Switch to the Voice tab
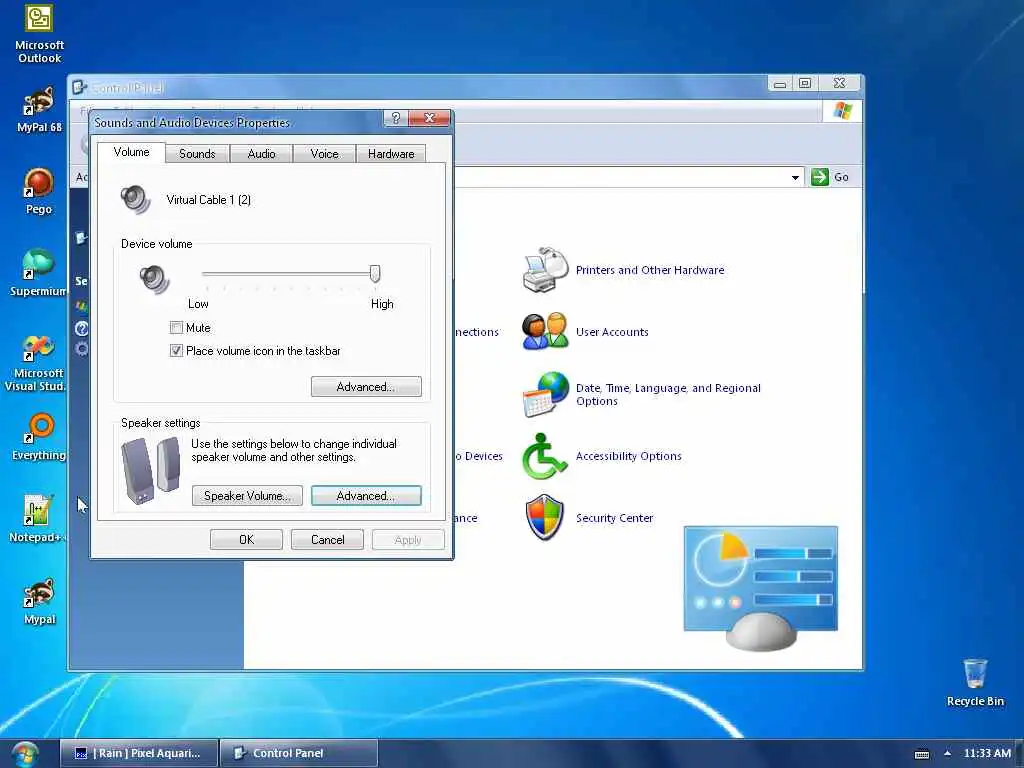 324,153
